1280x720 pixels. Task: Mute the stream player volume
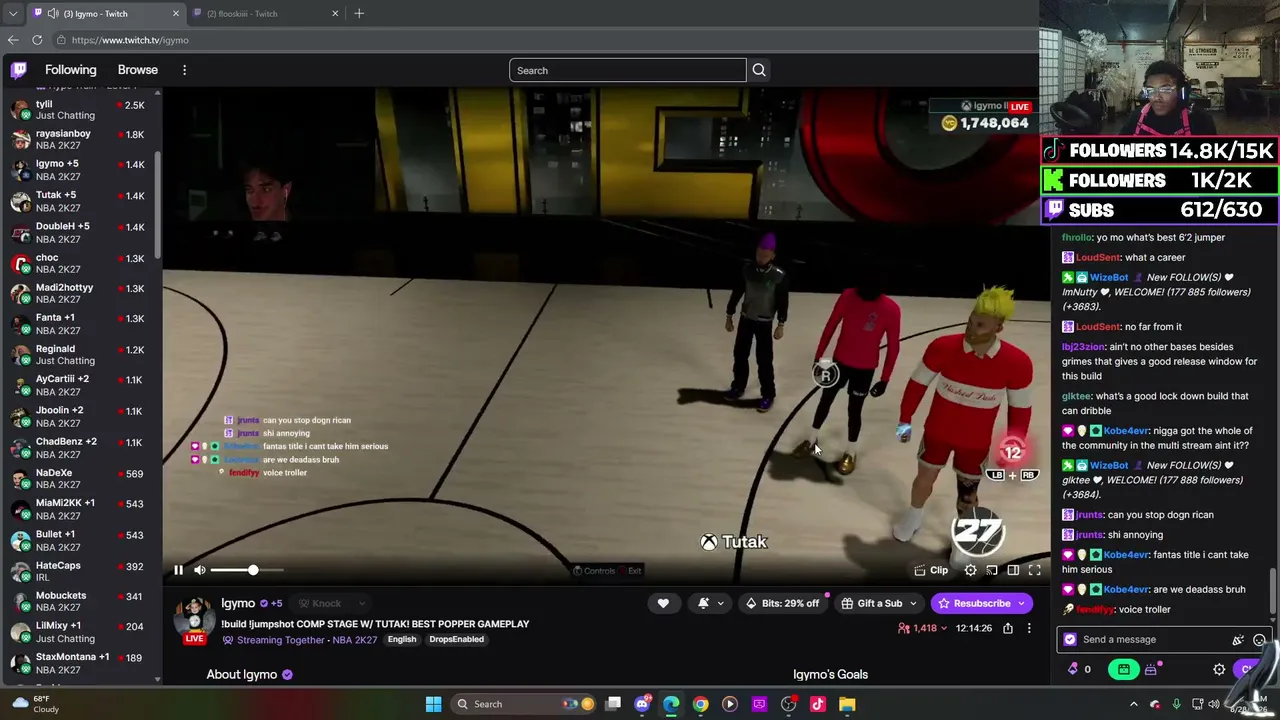click(200, 570)
